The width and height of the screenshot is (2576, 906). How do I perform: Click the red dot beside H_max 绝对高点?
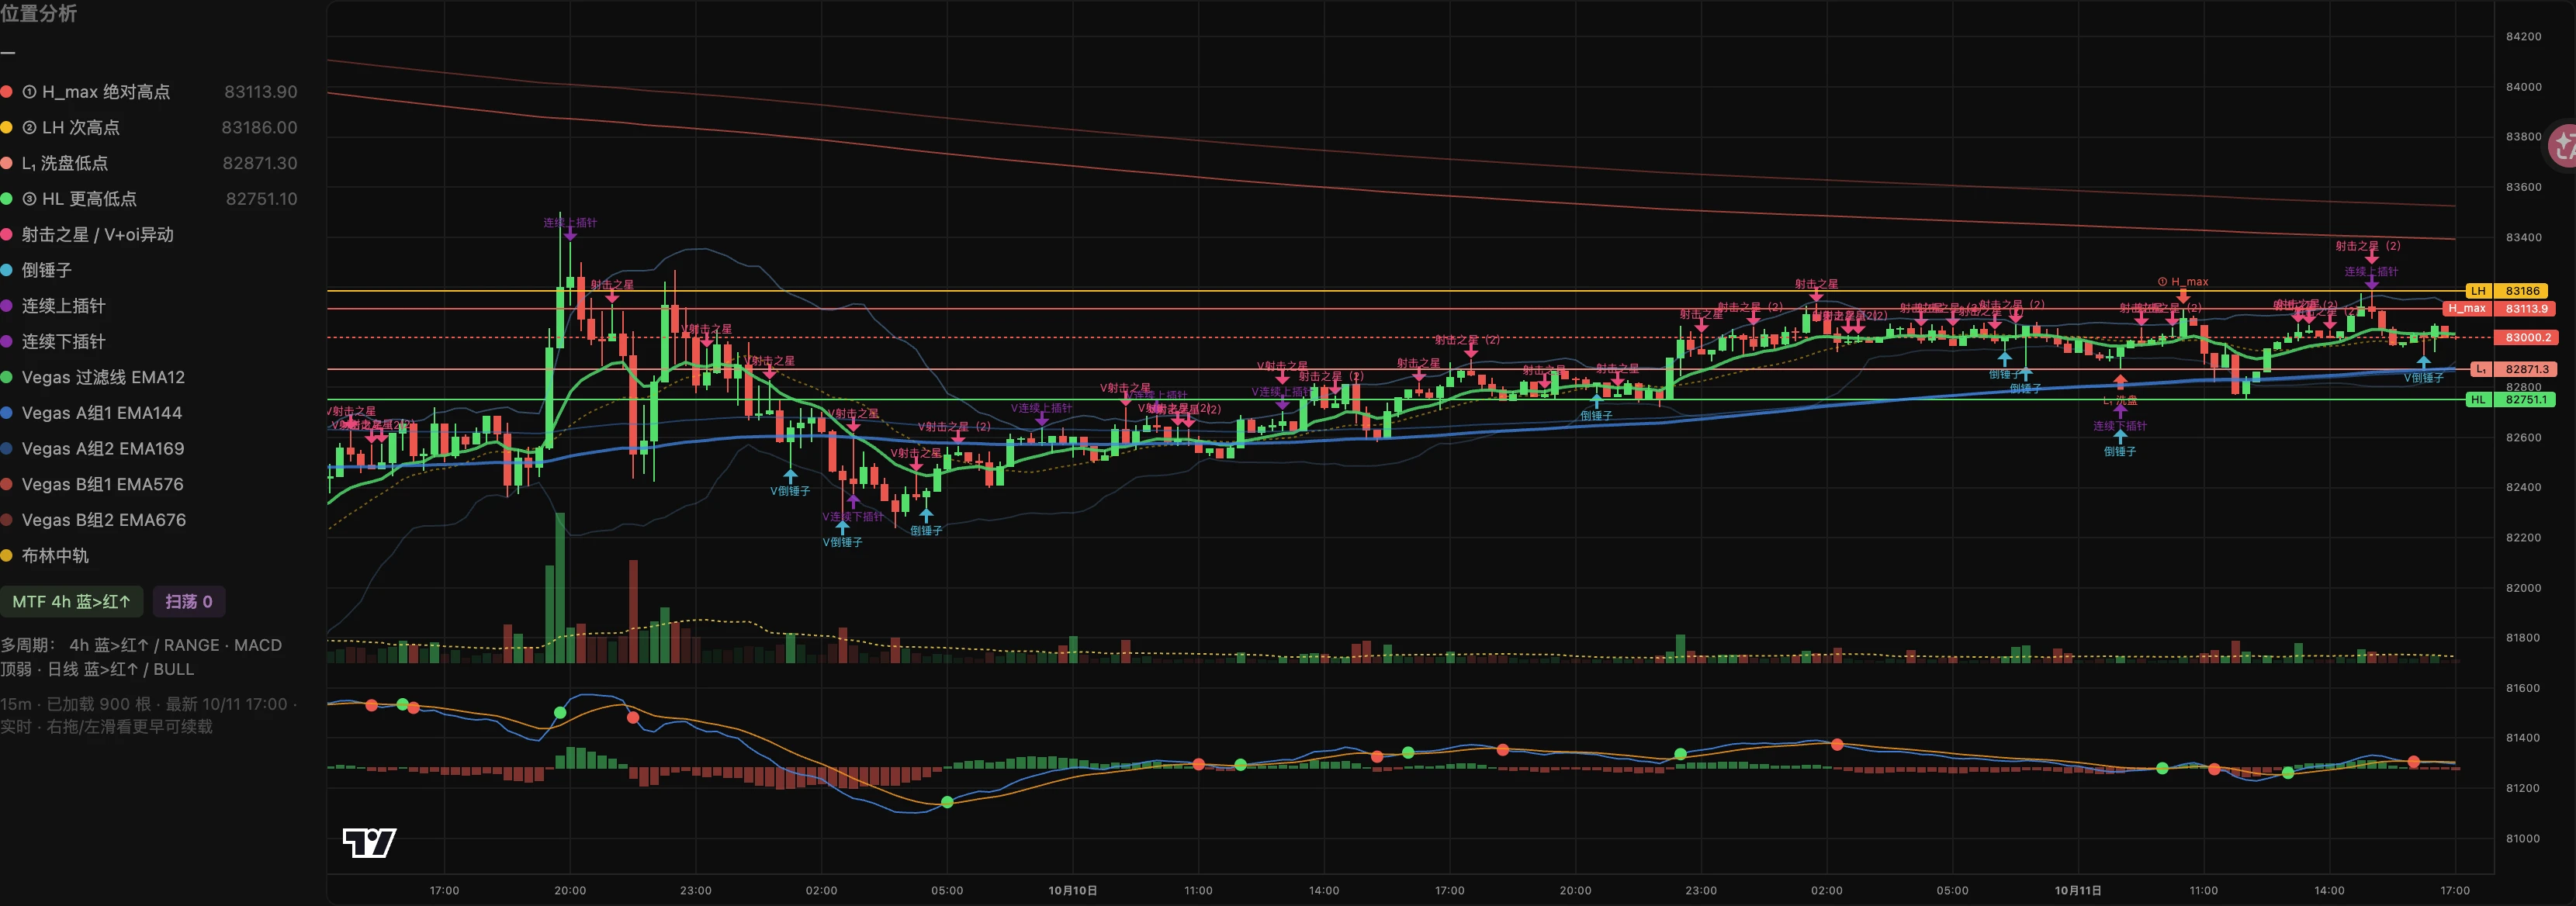point(6,92)
